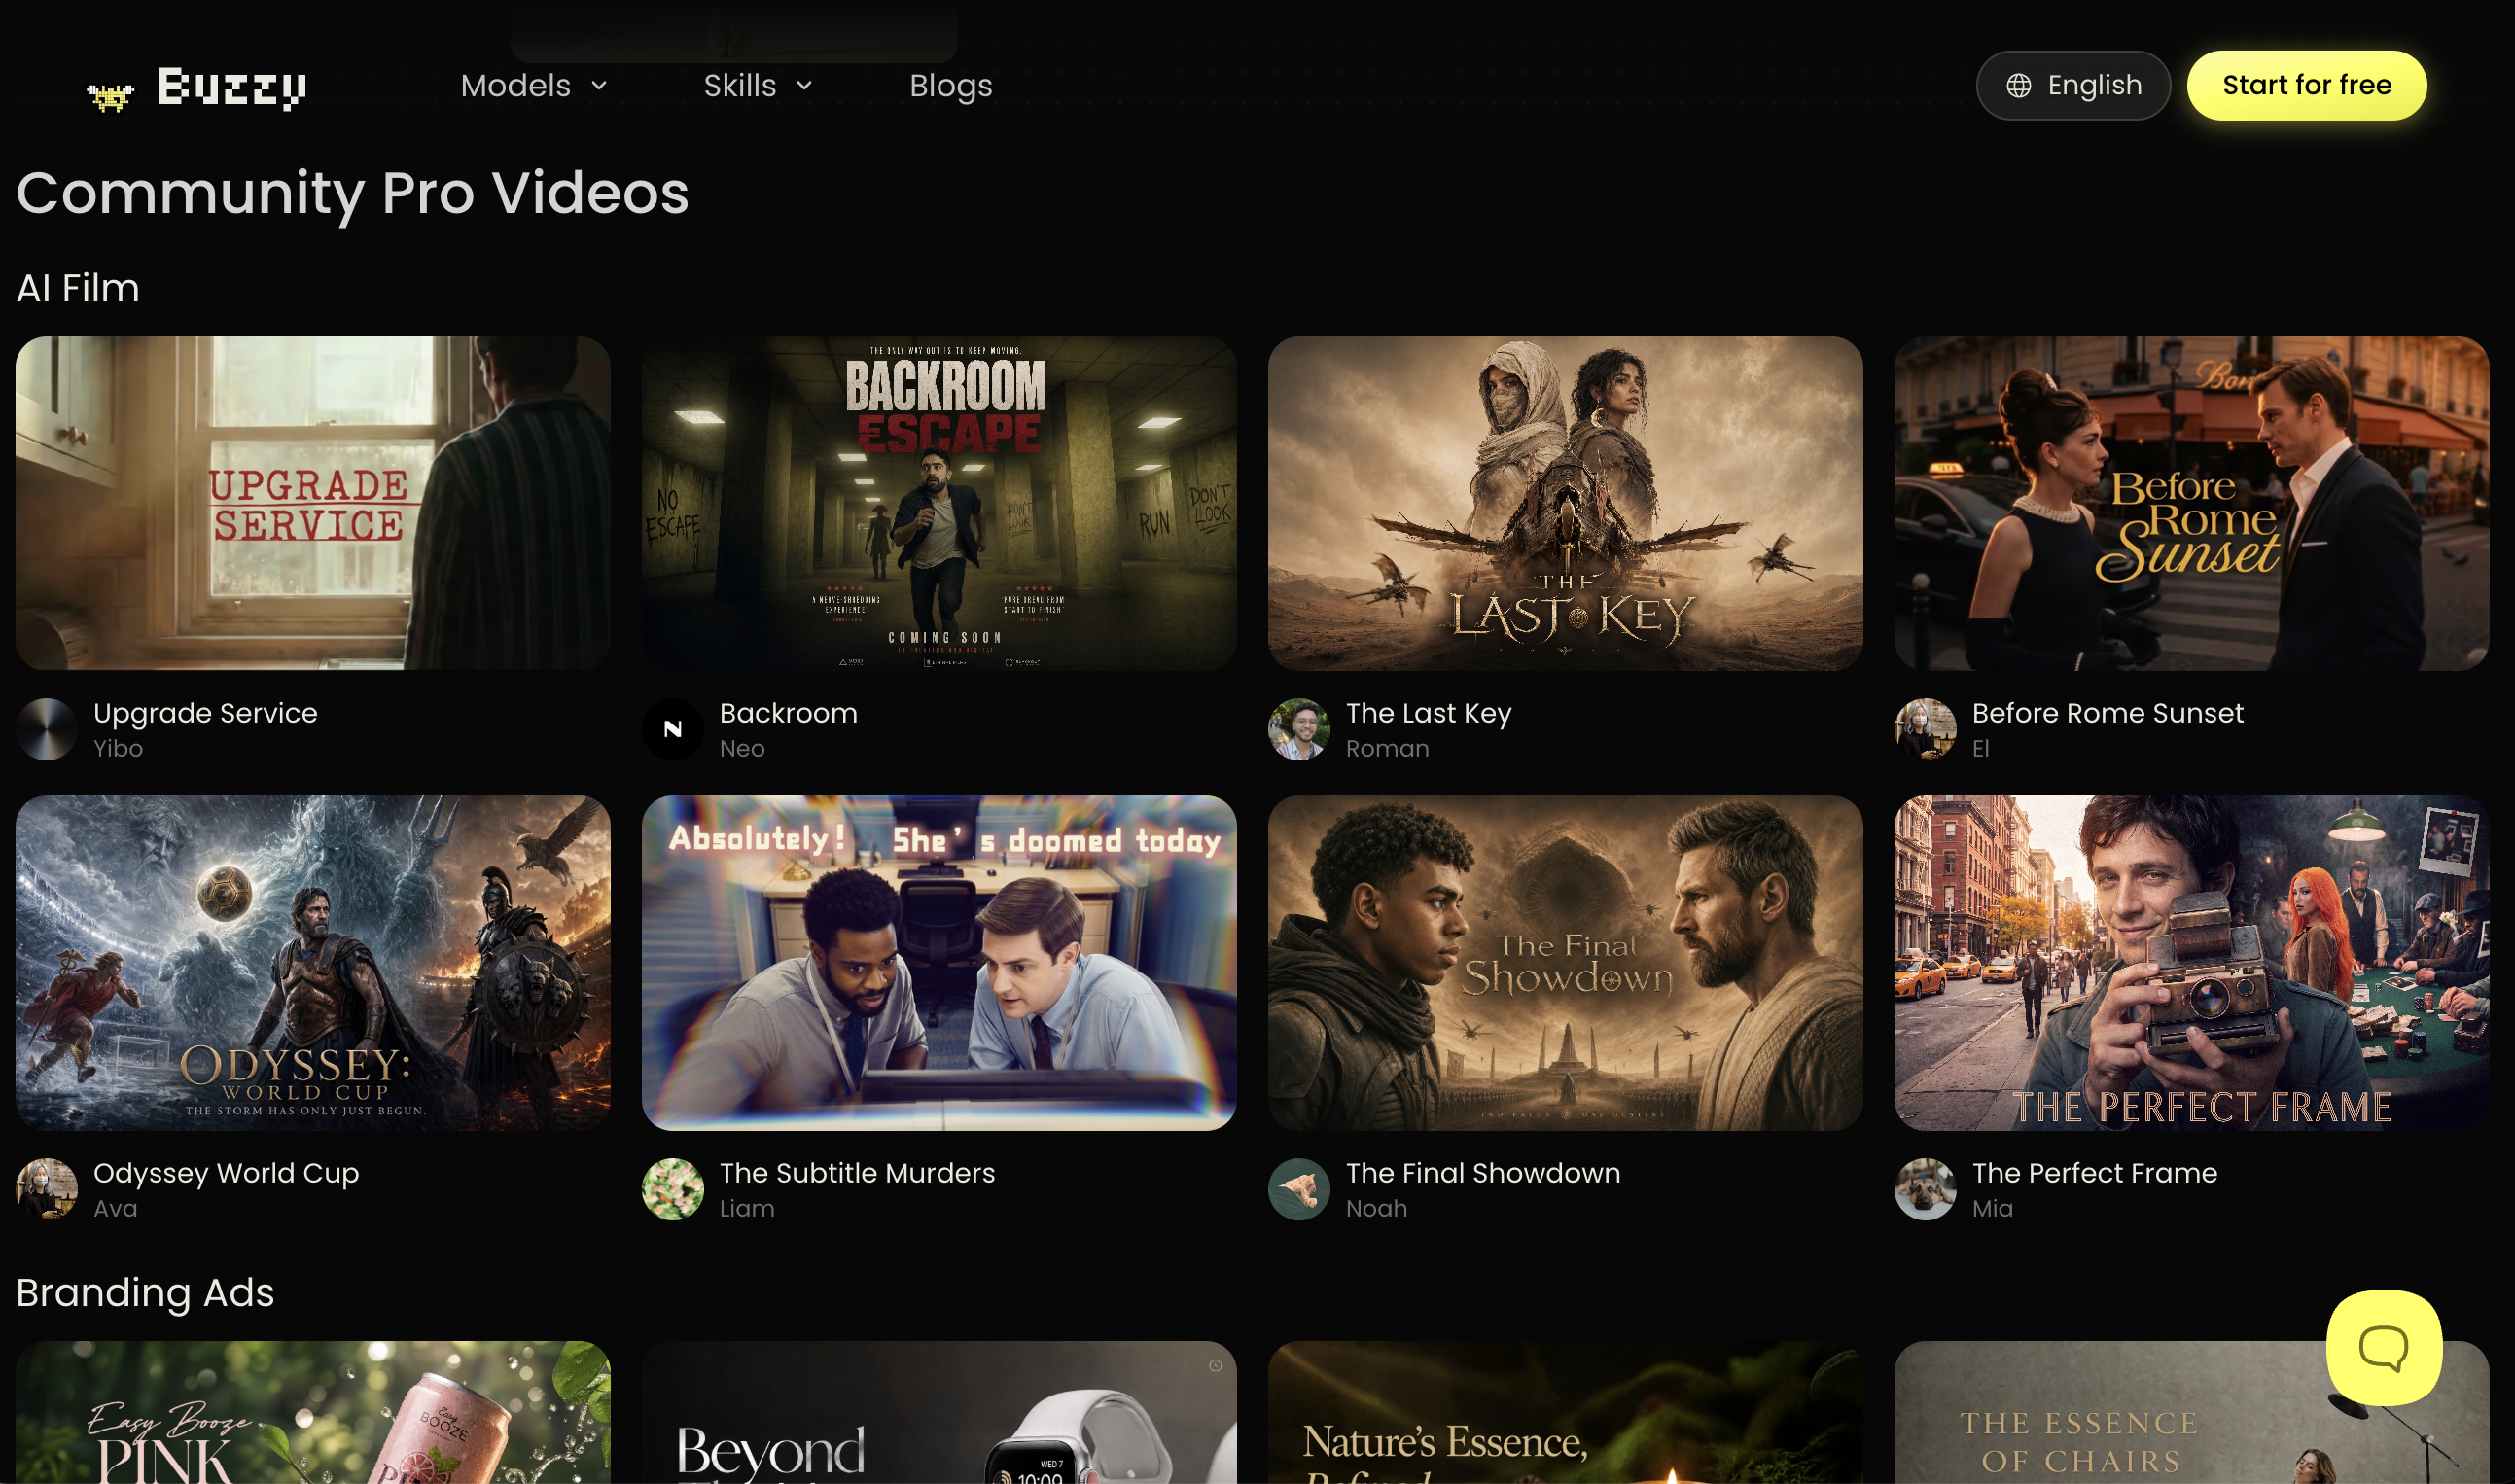Click creator name Ava
This screenshot has height=1484, width=2515.
pyautogui.click(x=115, y=1208)
